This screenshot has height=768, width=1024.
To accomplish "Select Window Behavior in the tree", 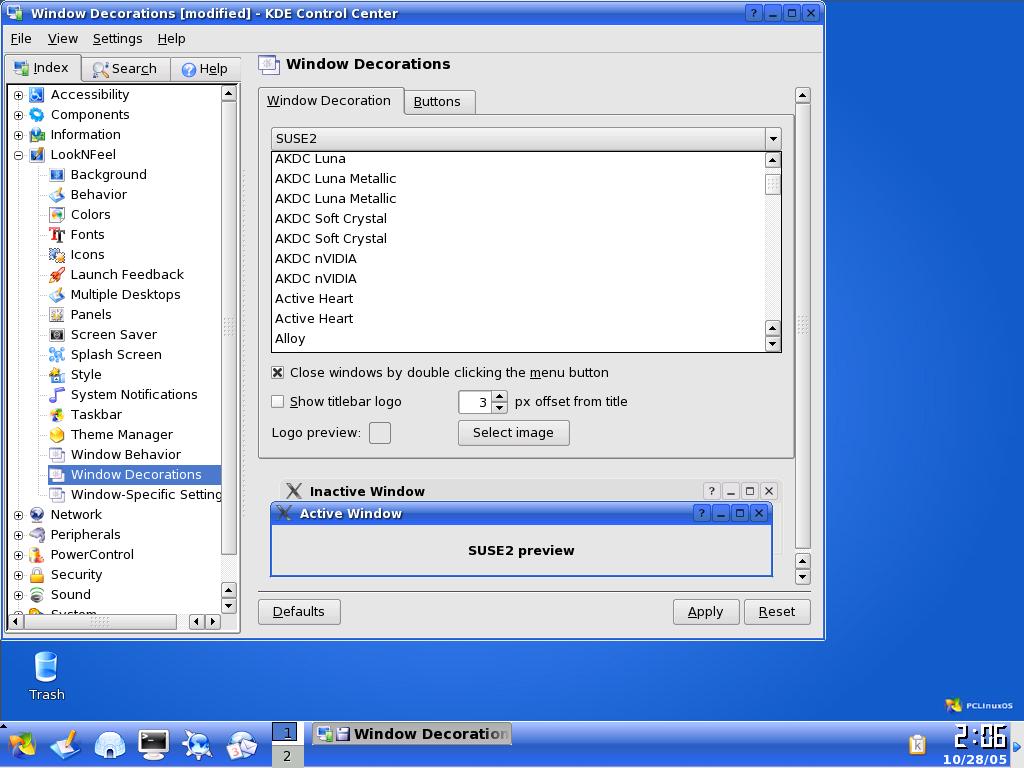I will coord(125,455).
